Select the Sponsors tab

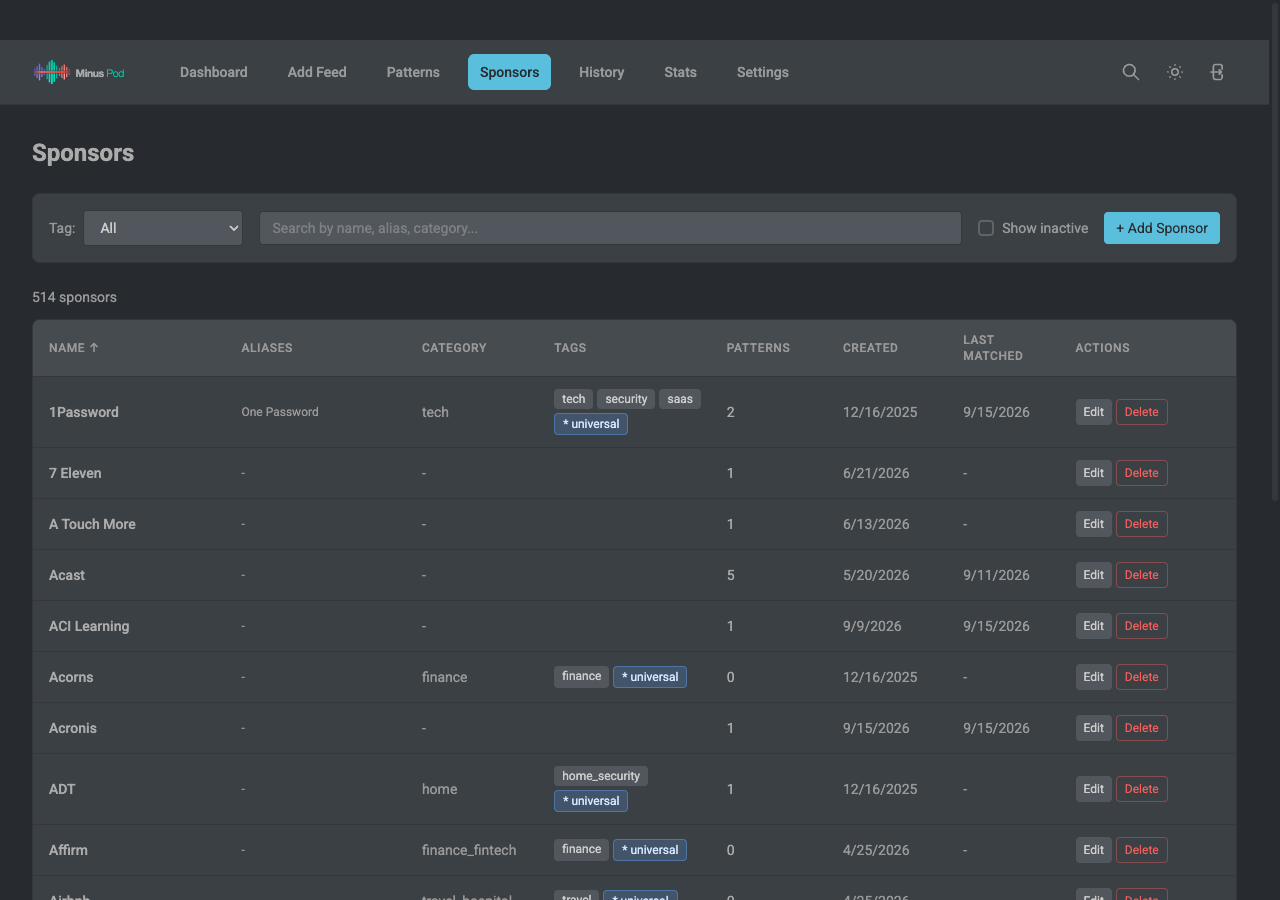tap(509, 72)
